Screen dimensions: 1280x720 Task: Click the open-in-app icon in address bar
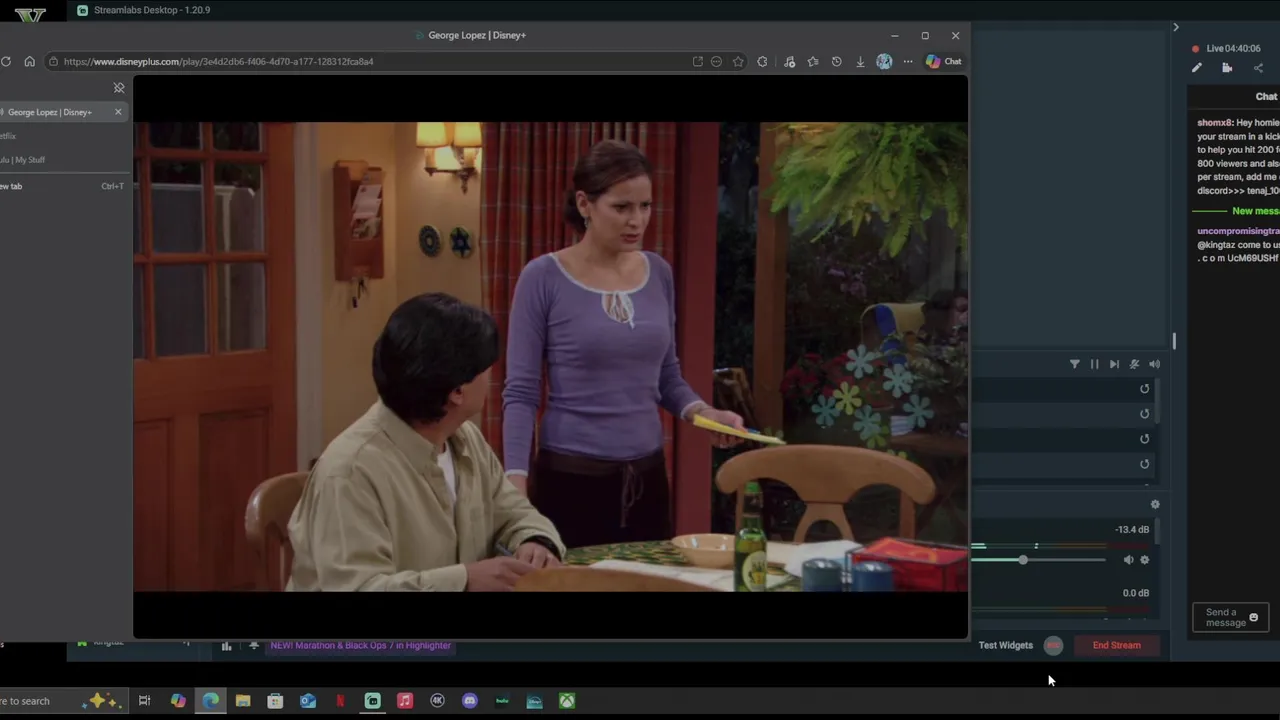tap(697, 61)
